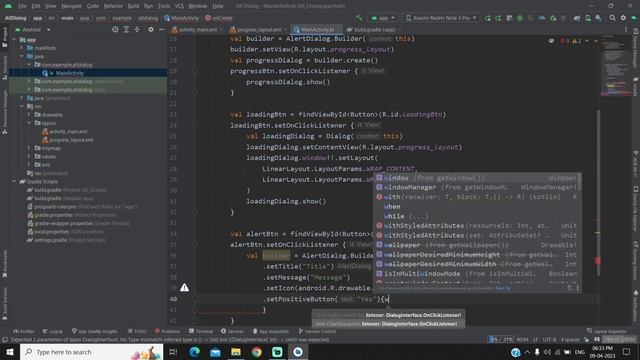This screenshot has width=640, height=360.
Task: Switch to build.gradle (:app) tab
Action: coord(374,29)
